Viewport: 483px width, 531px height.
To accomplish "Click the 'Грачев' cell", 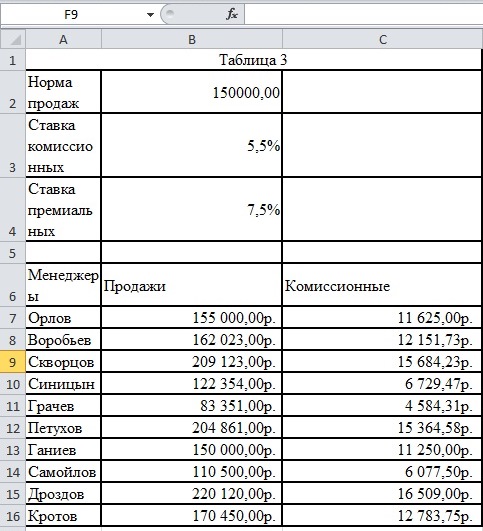I will [63, 406].
